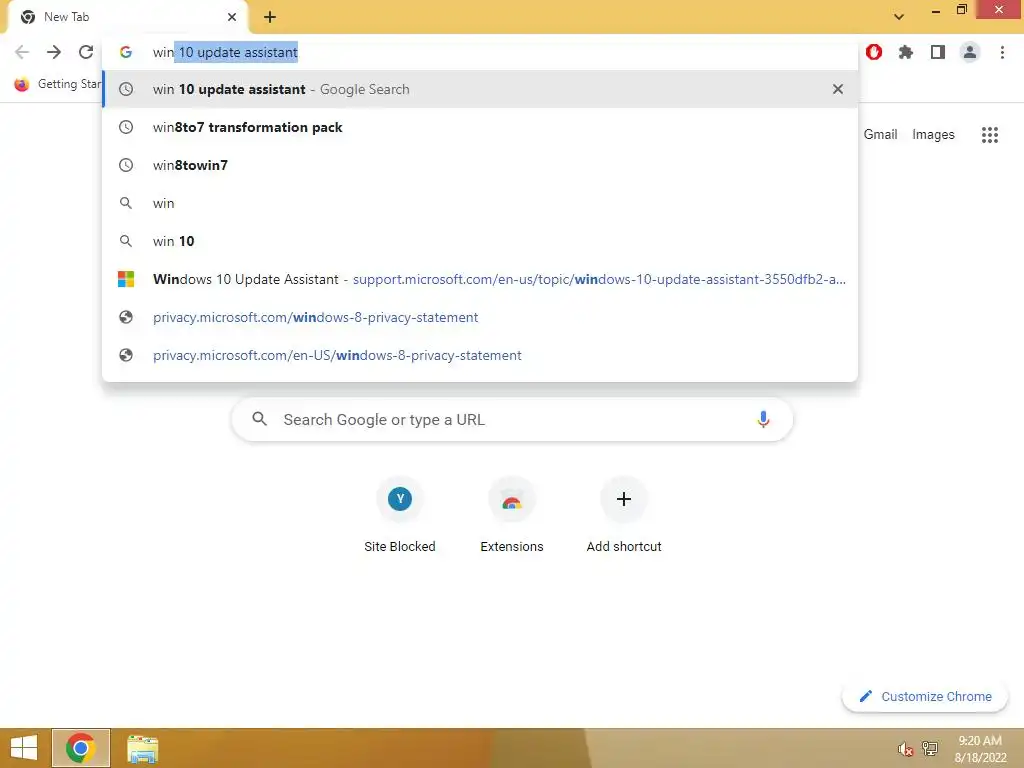The image size is (1024, 768).
Task: Open the privacy.microsoft.com/windows-8-privacy-statement suggestion
Action: (x=480, y=317)
